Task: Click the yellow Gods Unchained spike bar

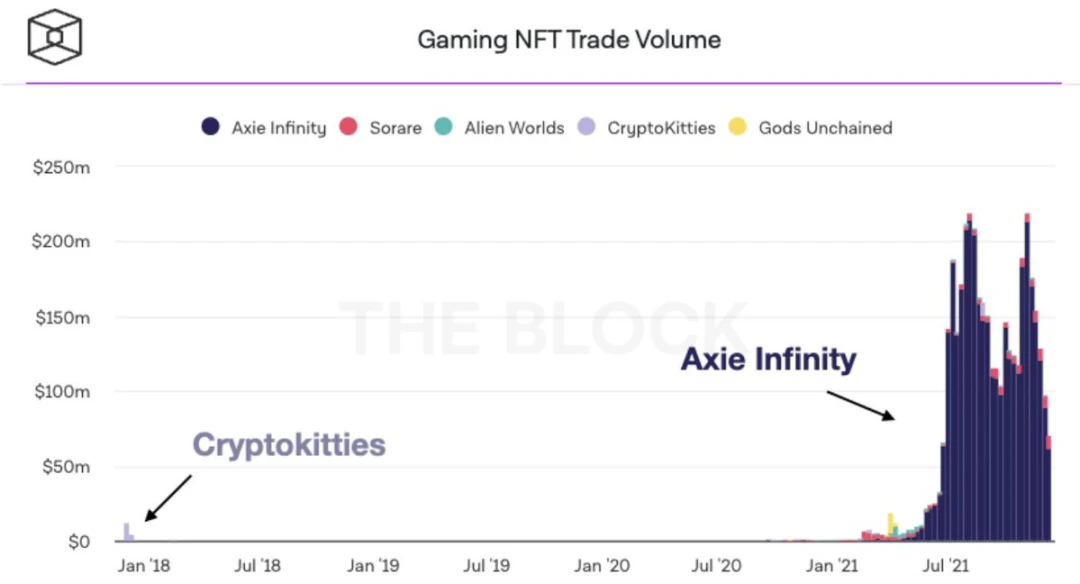Action: (x=890, y=526)
